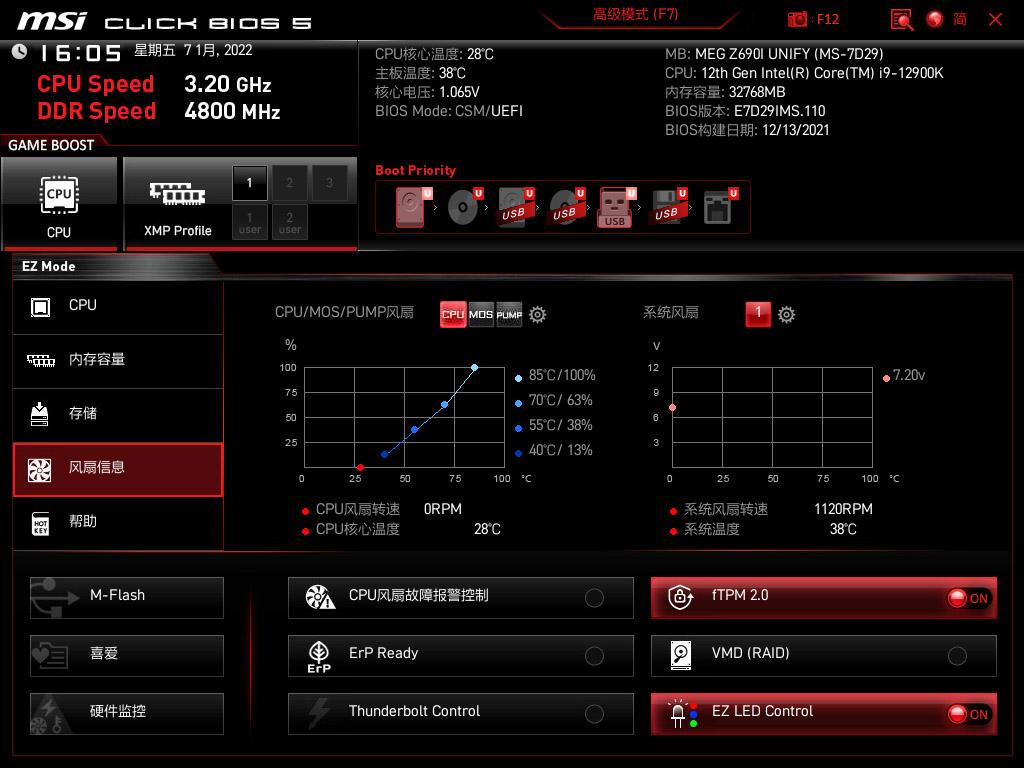
Task: Open the M-Flash utility
Action: 127,598
